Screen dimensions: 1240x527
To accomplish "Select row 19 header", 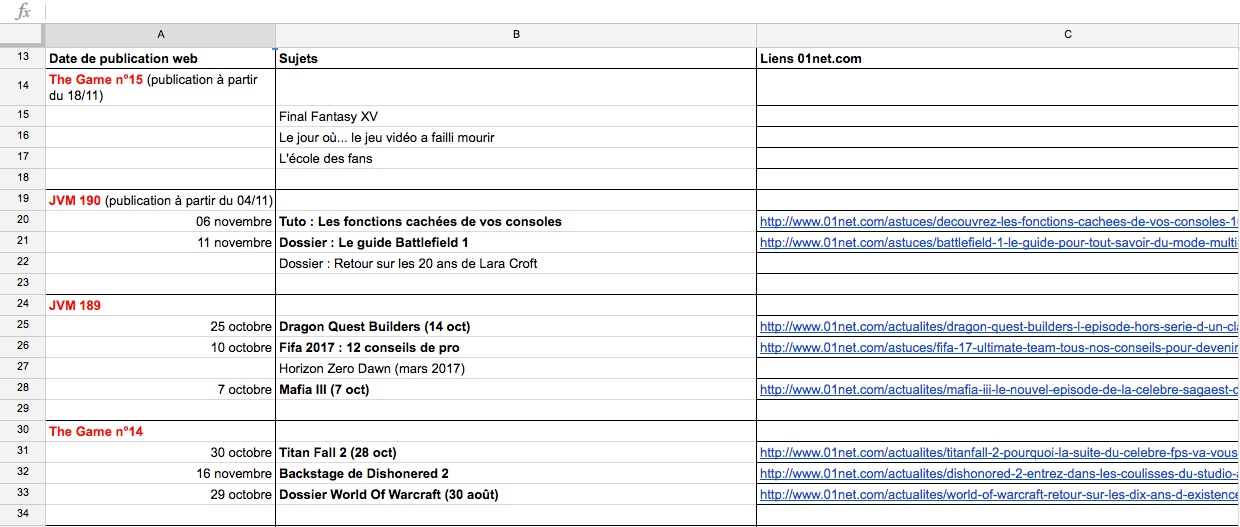I will click(x=23, y=200).
